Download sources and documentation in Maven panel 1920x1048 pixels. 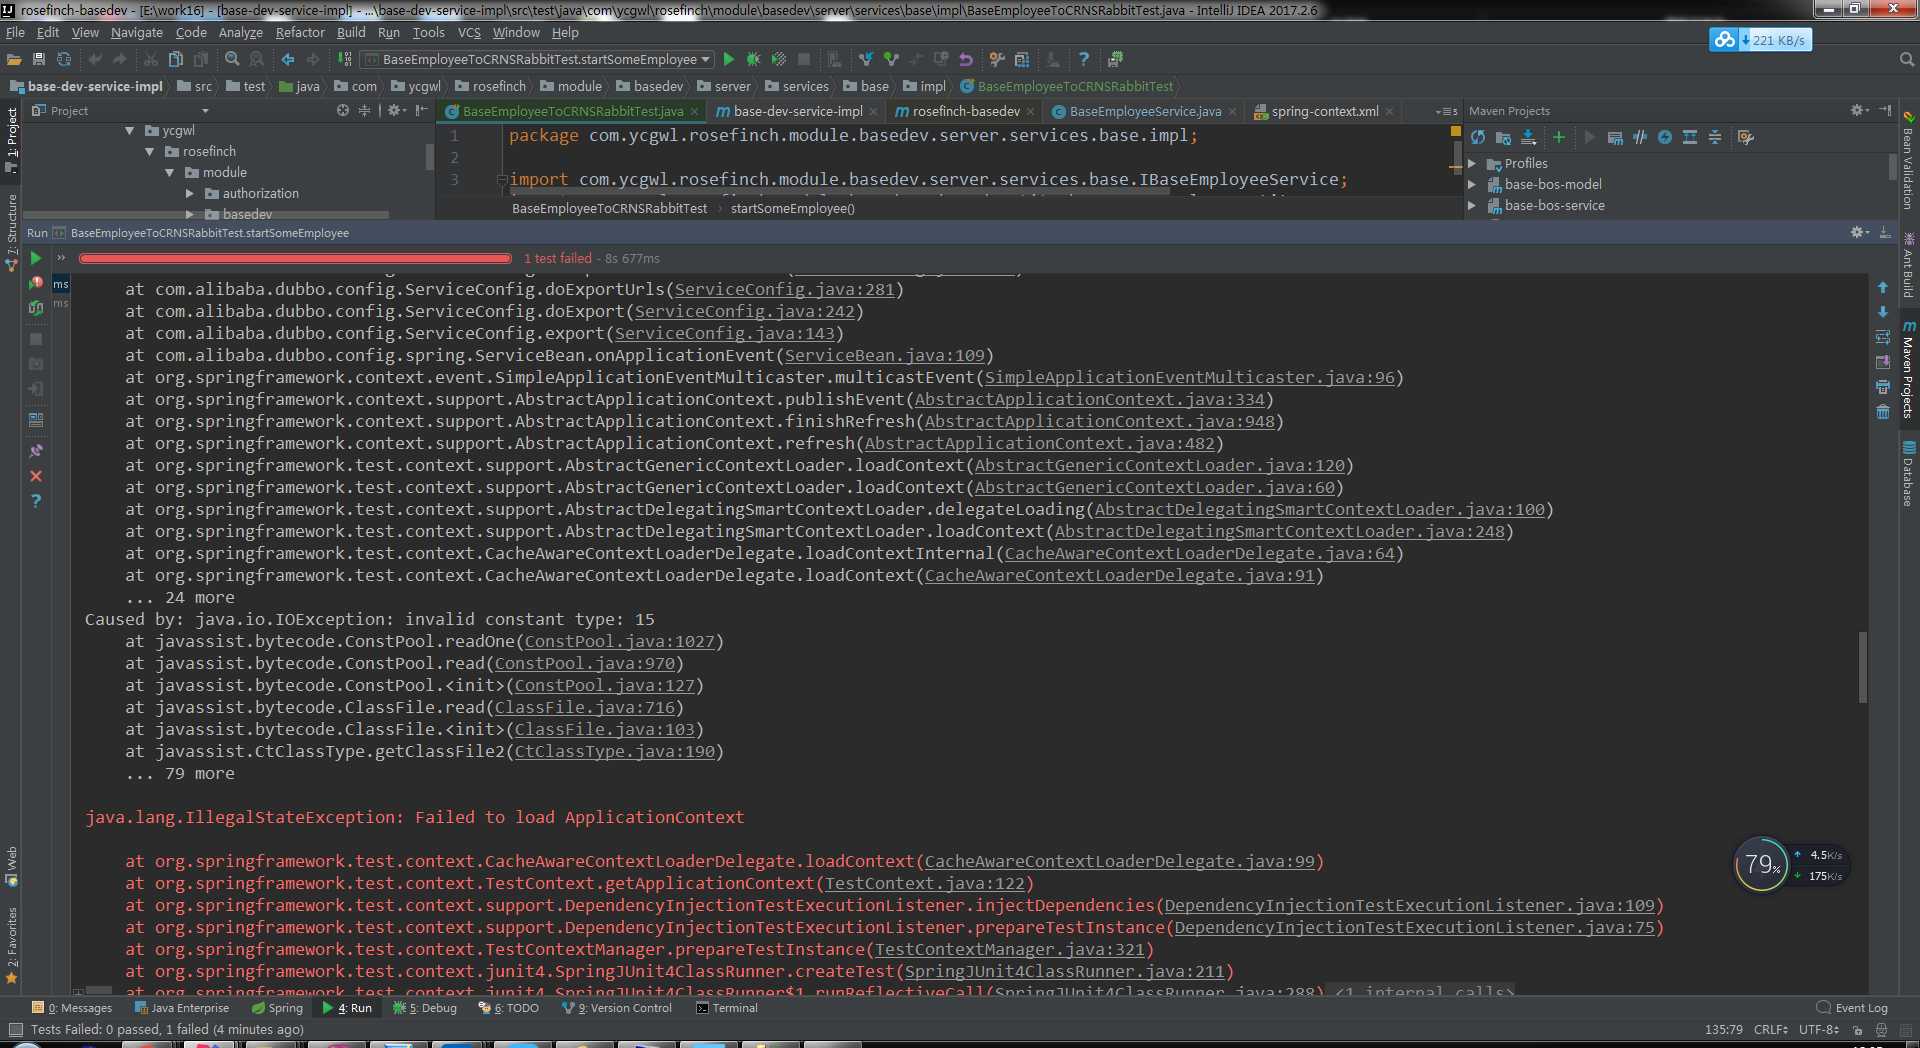(1528, 137)
